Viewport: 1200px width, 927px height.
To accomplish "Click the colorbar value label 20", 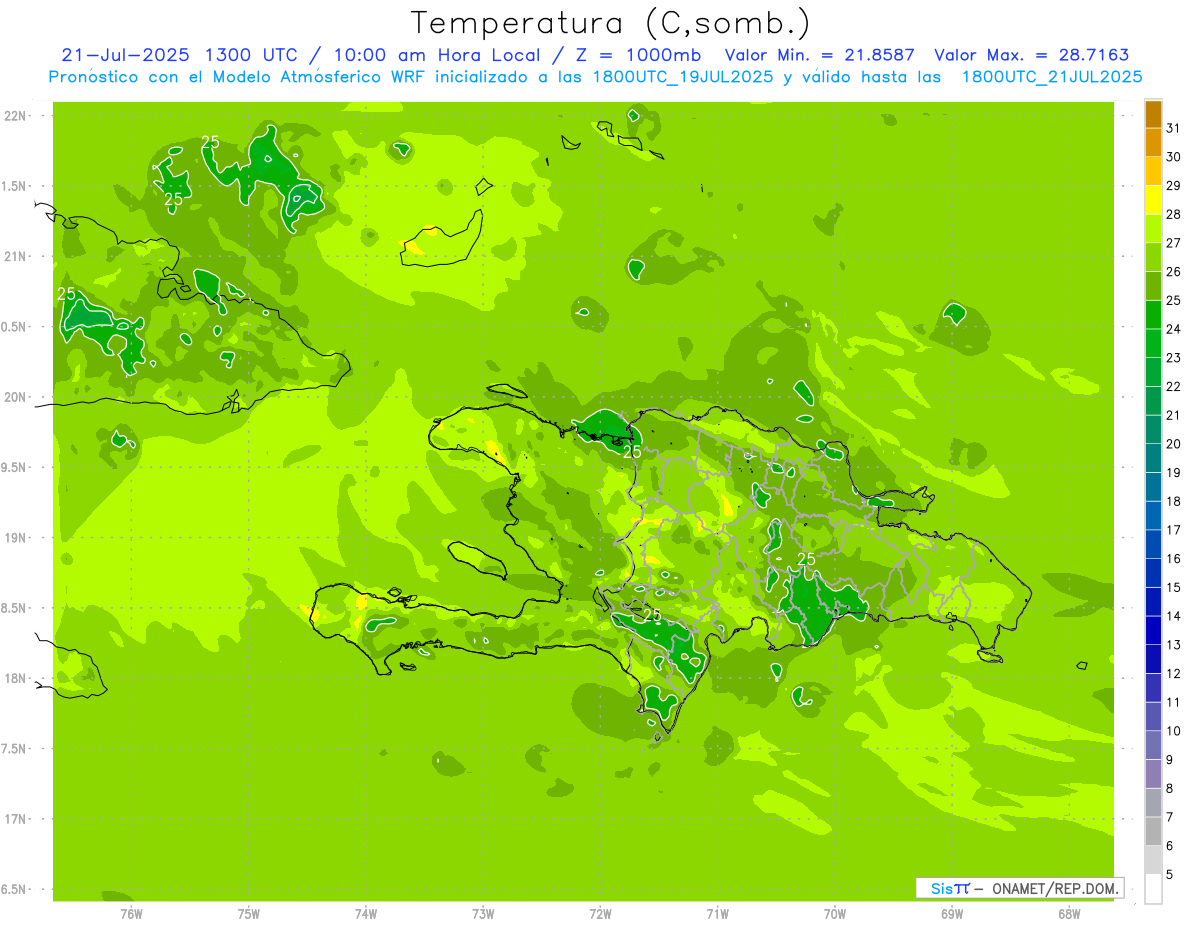I will click(1174, 443).
